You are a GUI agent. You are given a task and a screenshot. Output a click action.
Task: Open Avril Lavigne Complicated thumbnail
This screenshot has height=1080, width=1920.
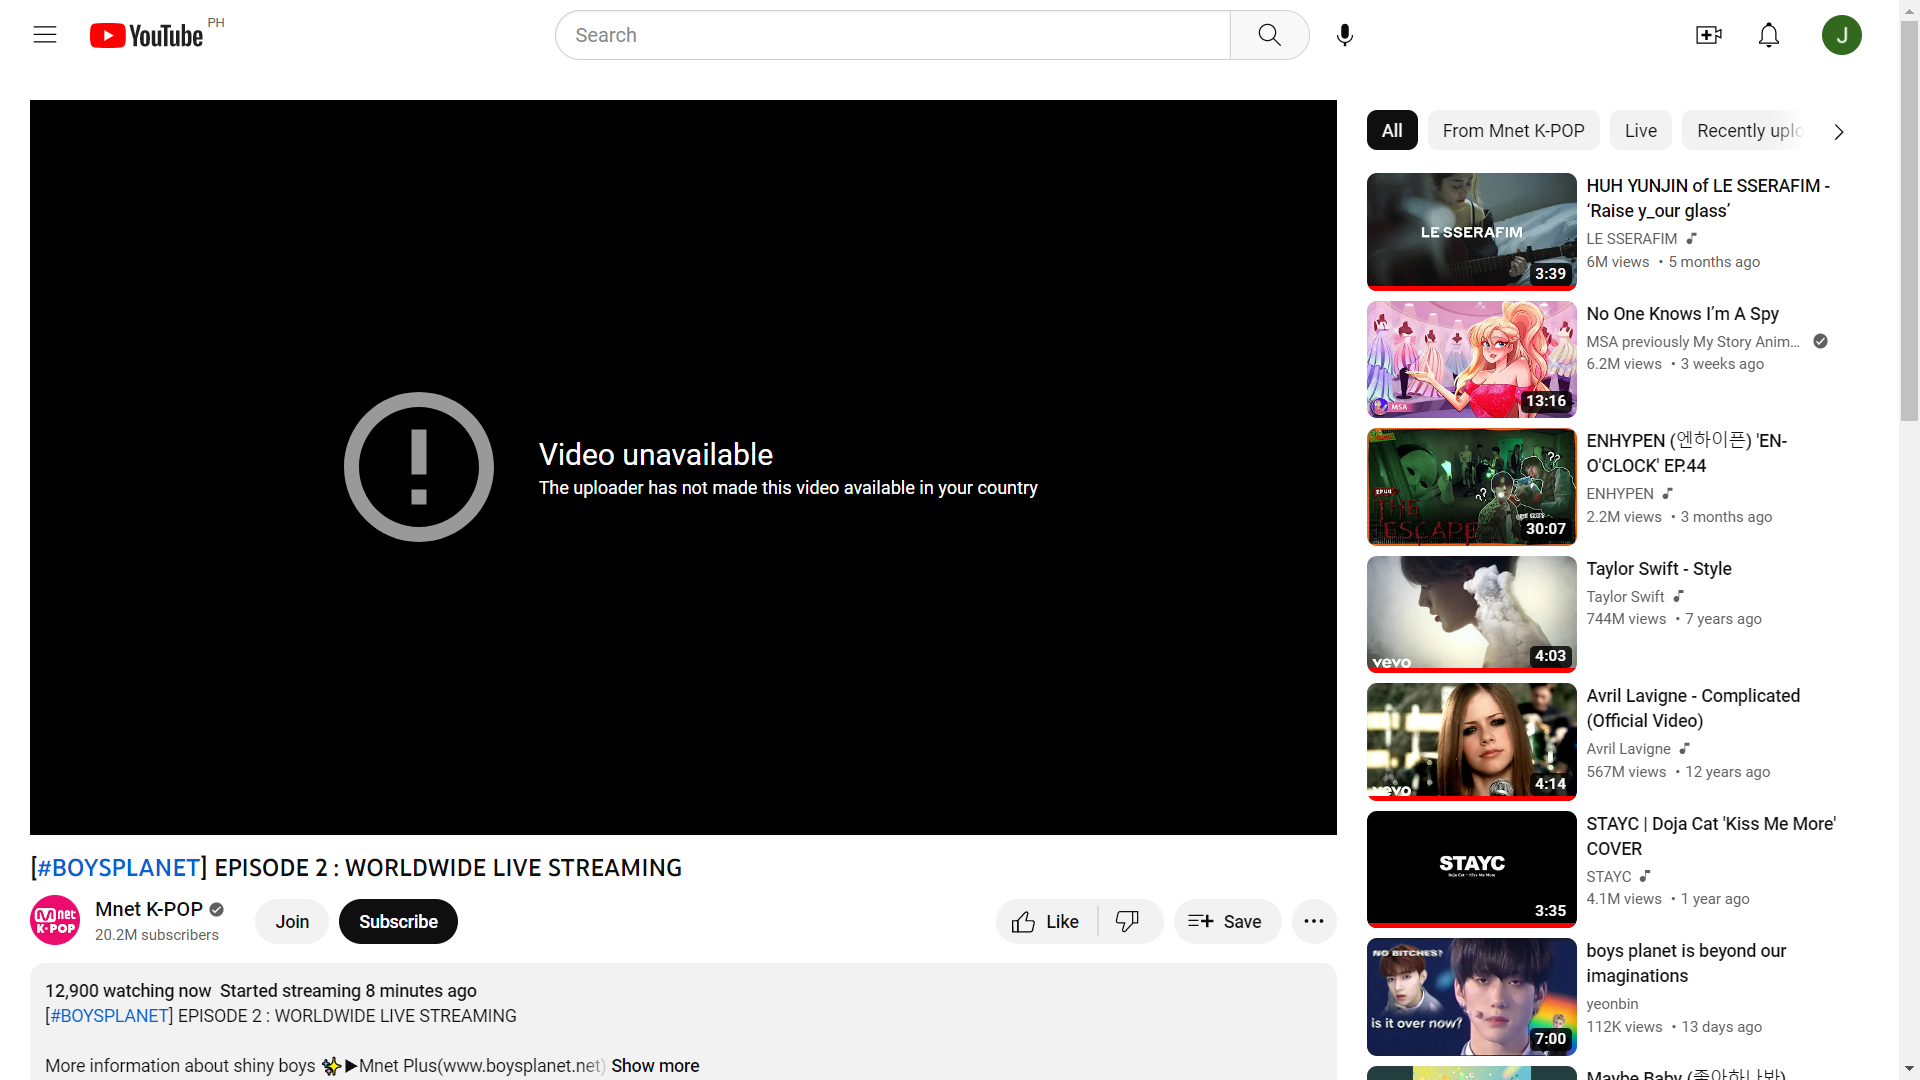coord(1471,742)
